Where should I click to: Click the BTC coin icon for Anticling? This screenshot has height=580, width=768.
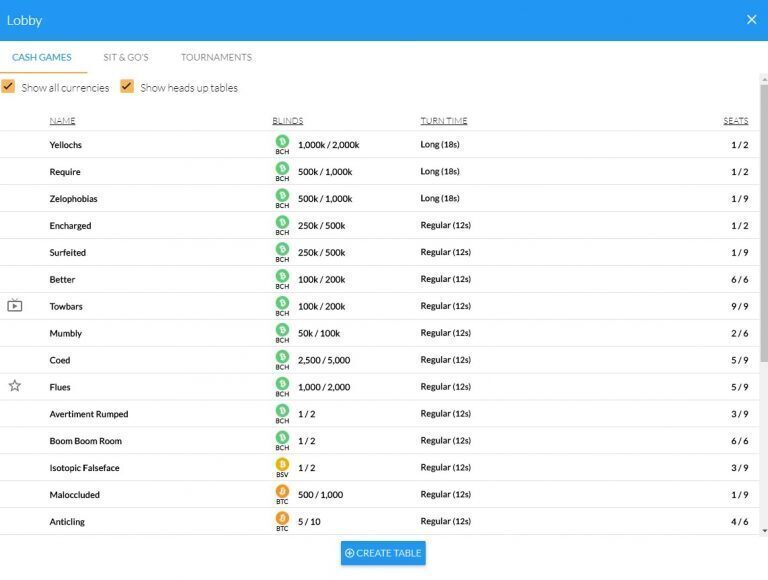(x=282, y=519)
